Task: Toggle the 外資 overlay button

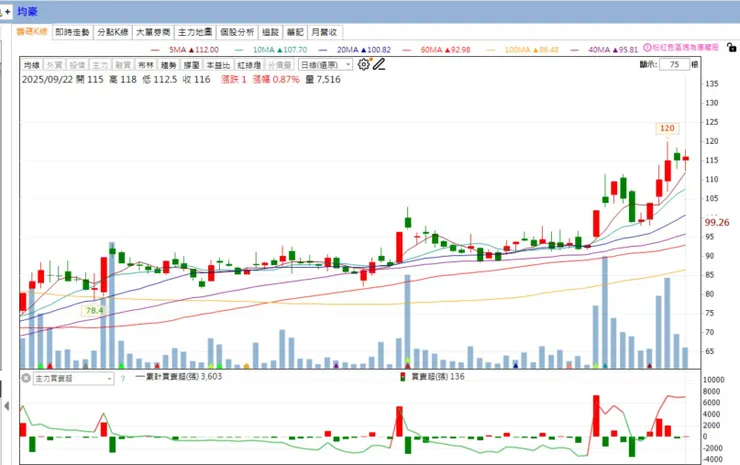Action: point(54,65)
